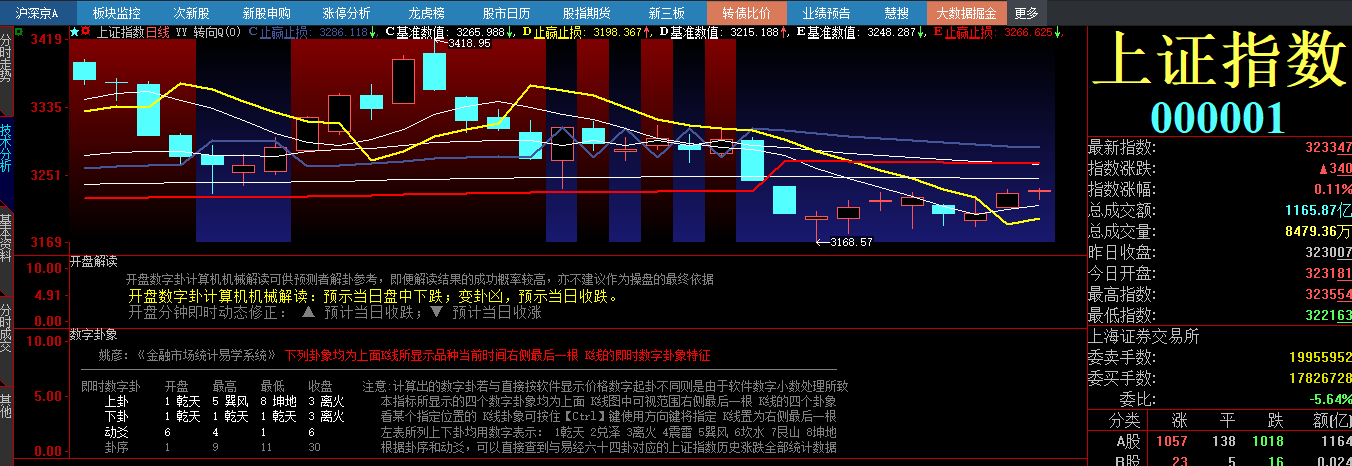Open the 板块监控 tab

click(x=116, y=13)
